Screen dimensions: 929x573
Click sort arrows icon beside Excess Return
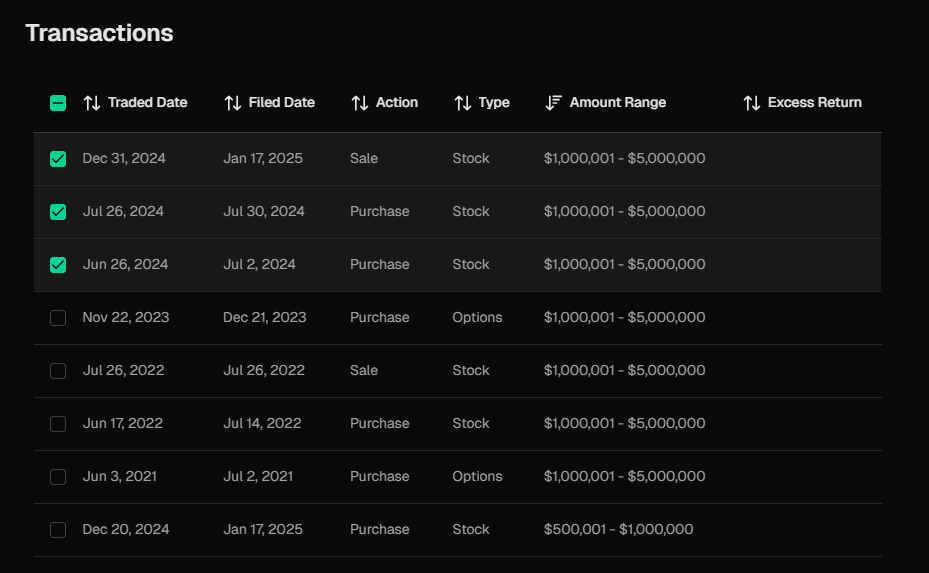pyautogui.click(x=752, y=103)
